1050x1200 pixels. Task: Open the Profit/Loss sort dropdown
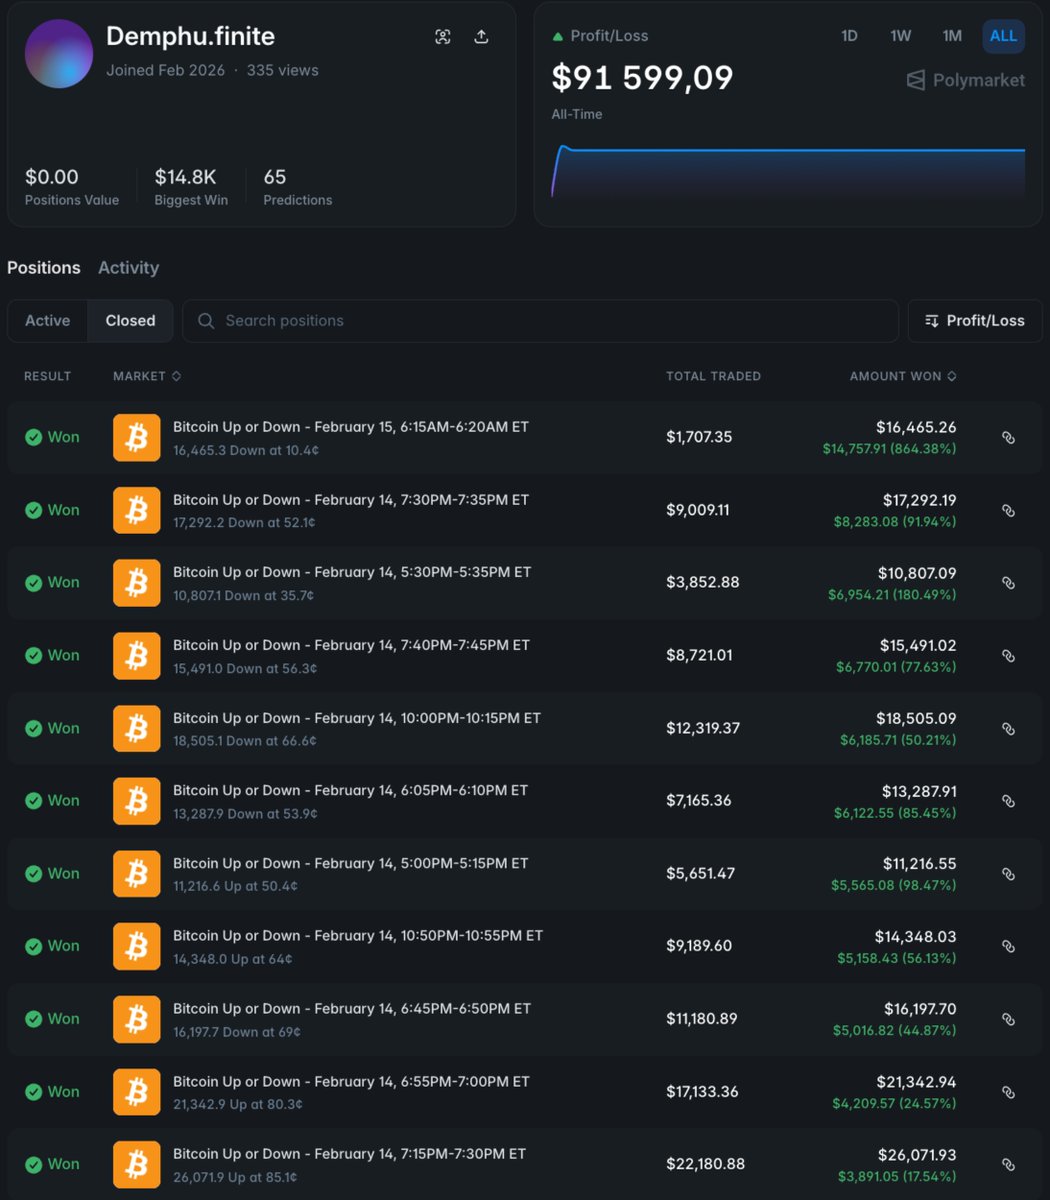[975, 321]
